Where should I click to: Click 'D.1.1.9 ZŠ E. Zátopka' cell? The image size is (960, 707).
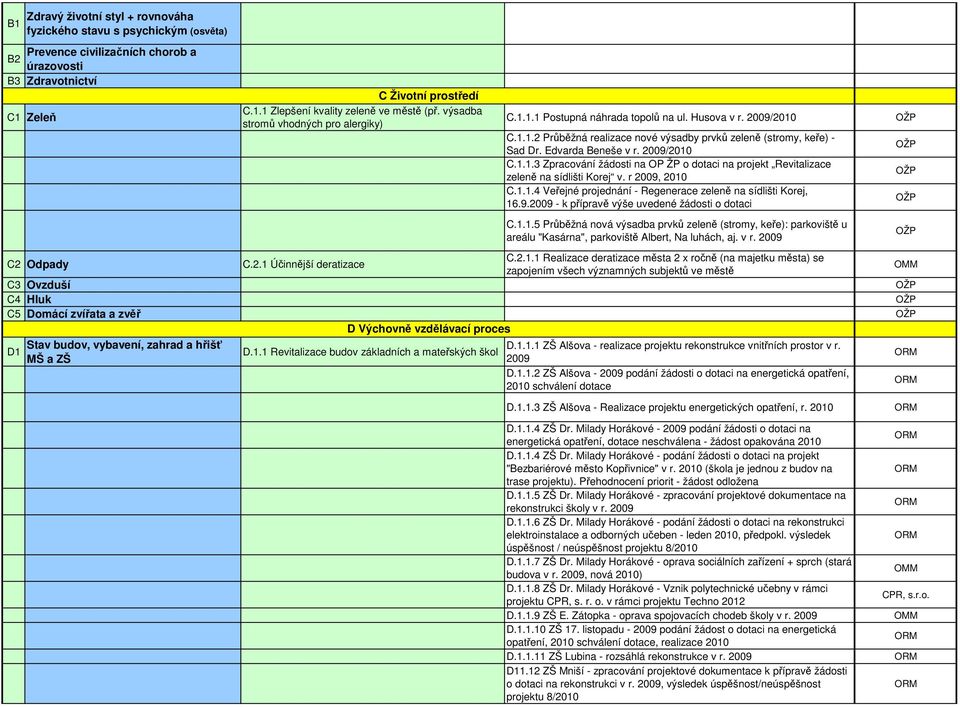click(680, 616)
